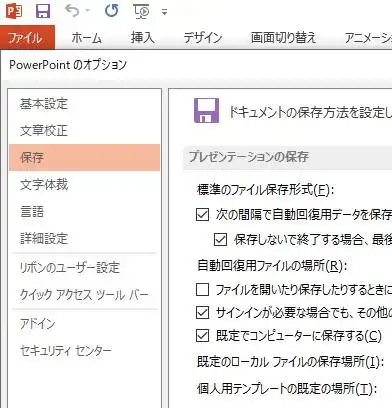Switch to the 画面切り替え ribbon tab
The height and width of the screenshot is (408, 392).
283,37
